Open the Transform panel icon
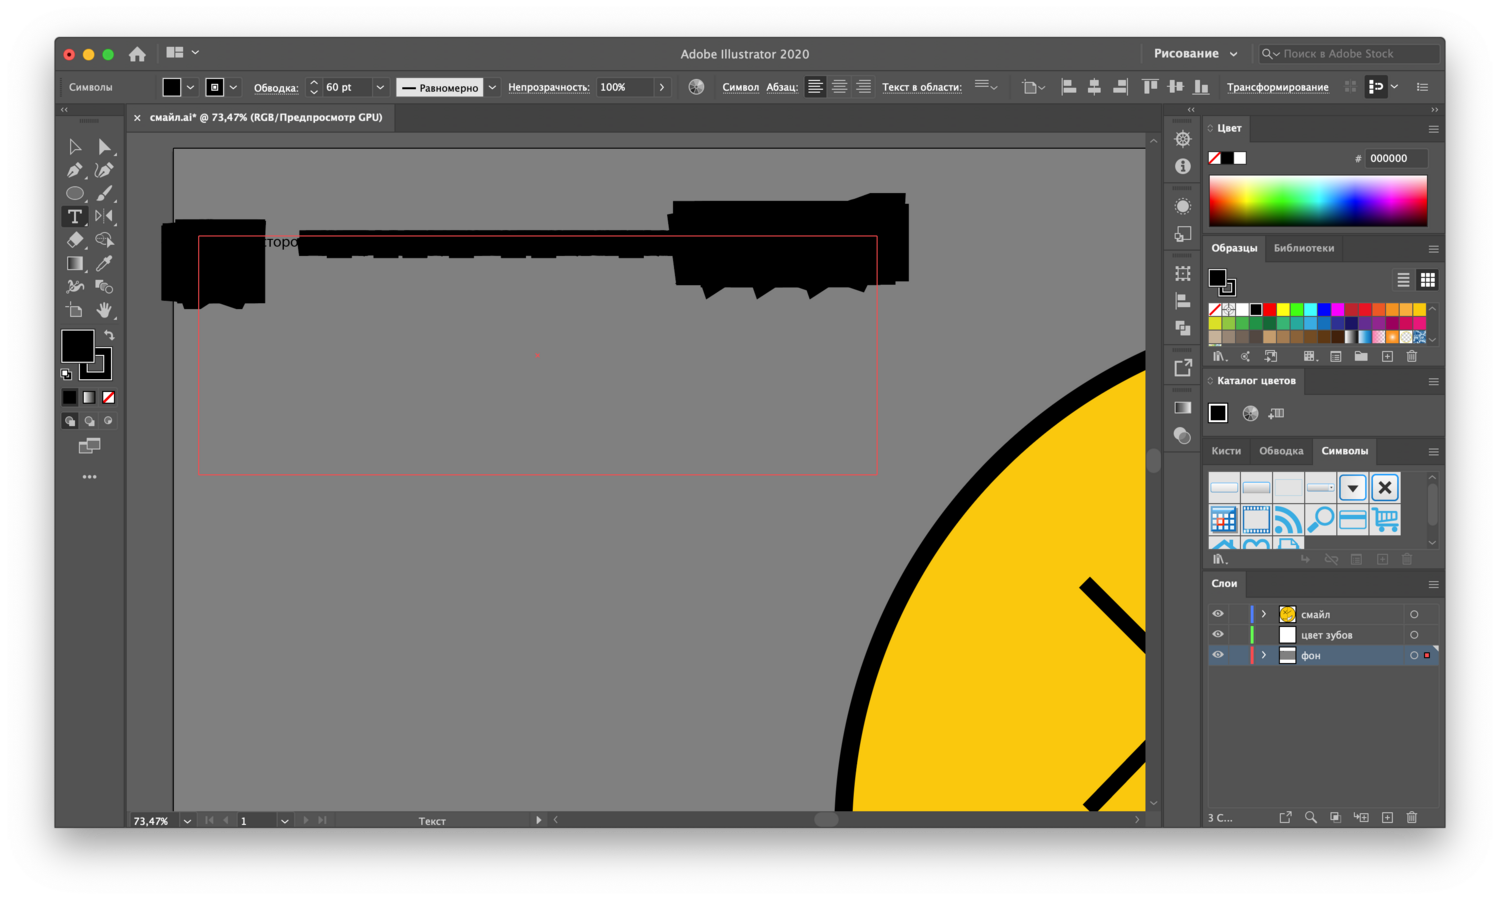Image resolution: width=1500 pixels, height=900 pixels. coord(1183,273)
